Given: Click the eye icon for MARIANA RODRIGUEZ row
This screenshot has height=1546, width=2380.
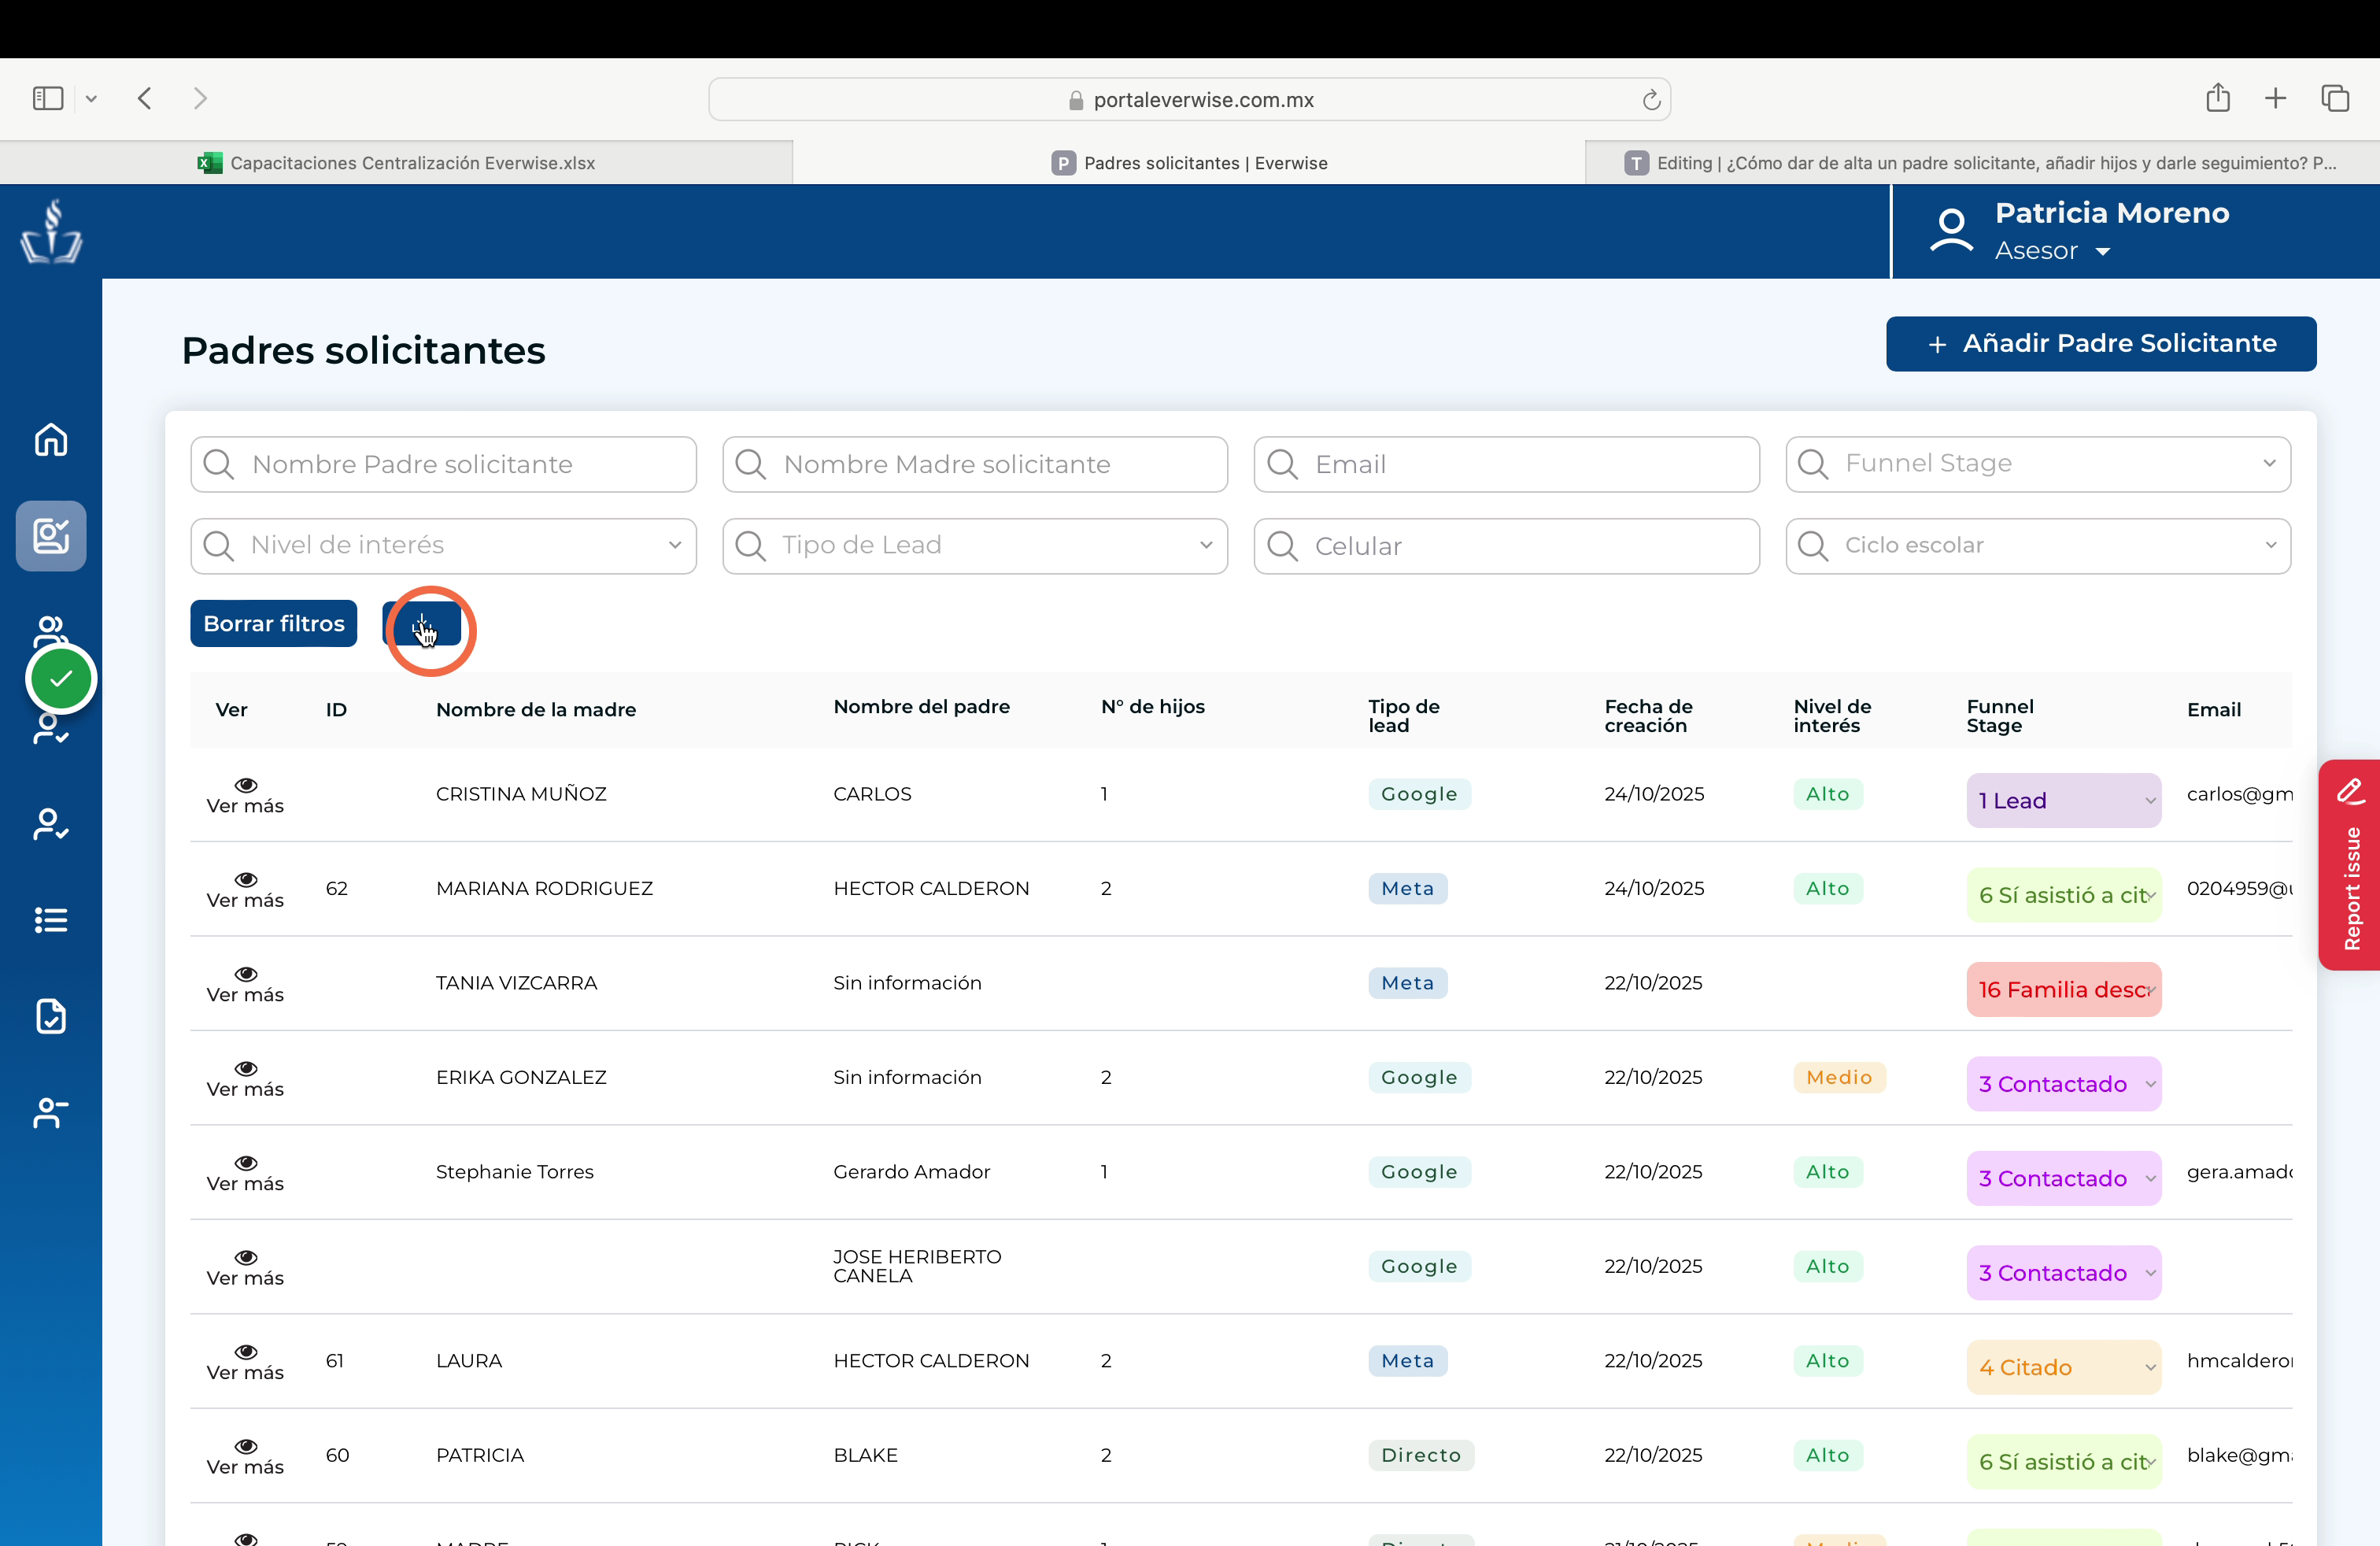Looking at the screenshot, I should (246, 880).
